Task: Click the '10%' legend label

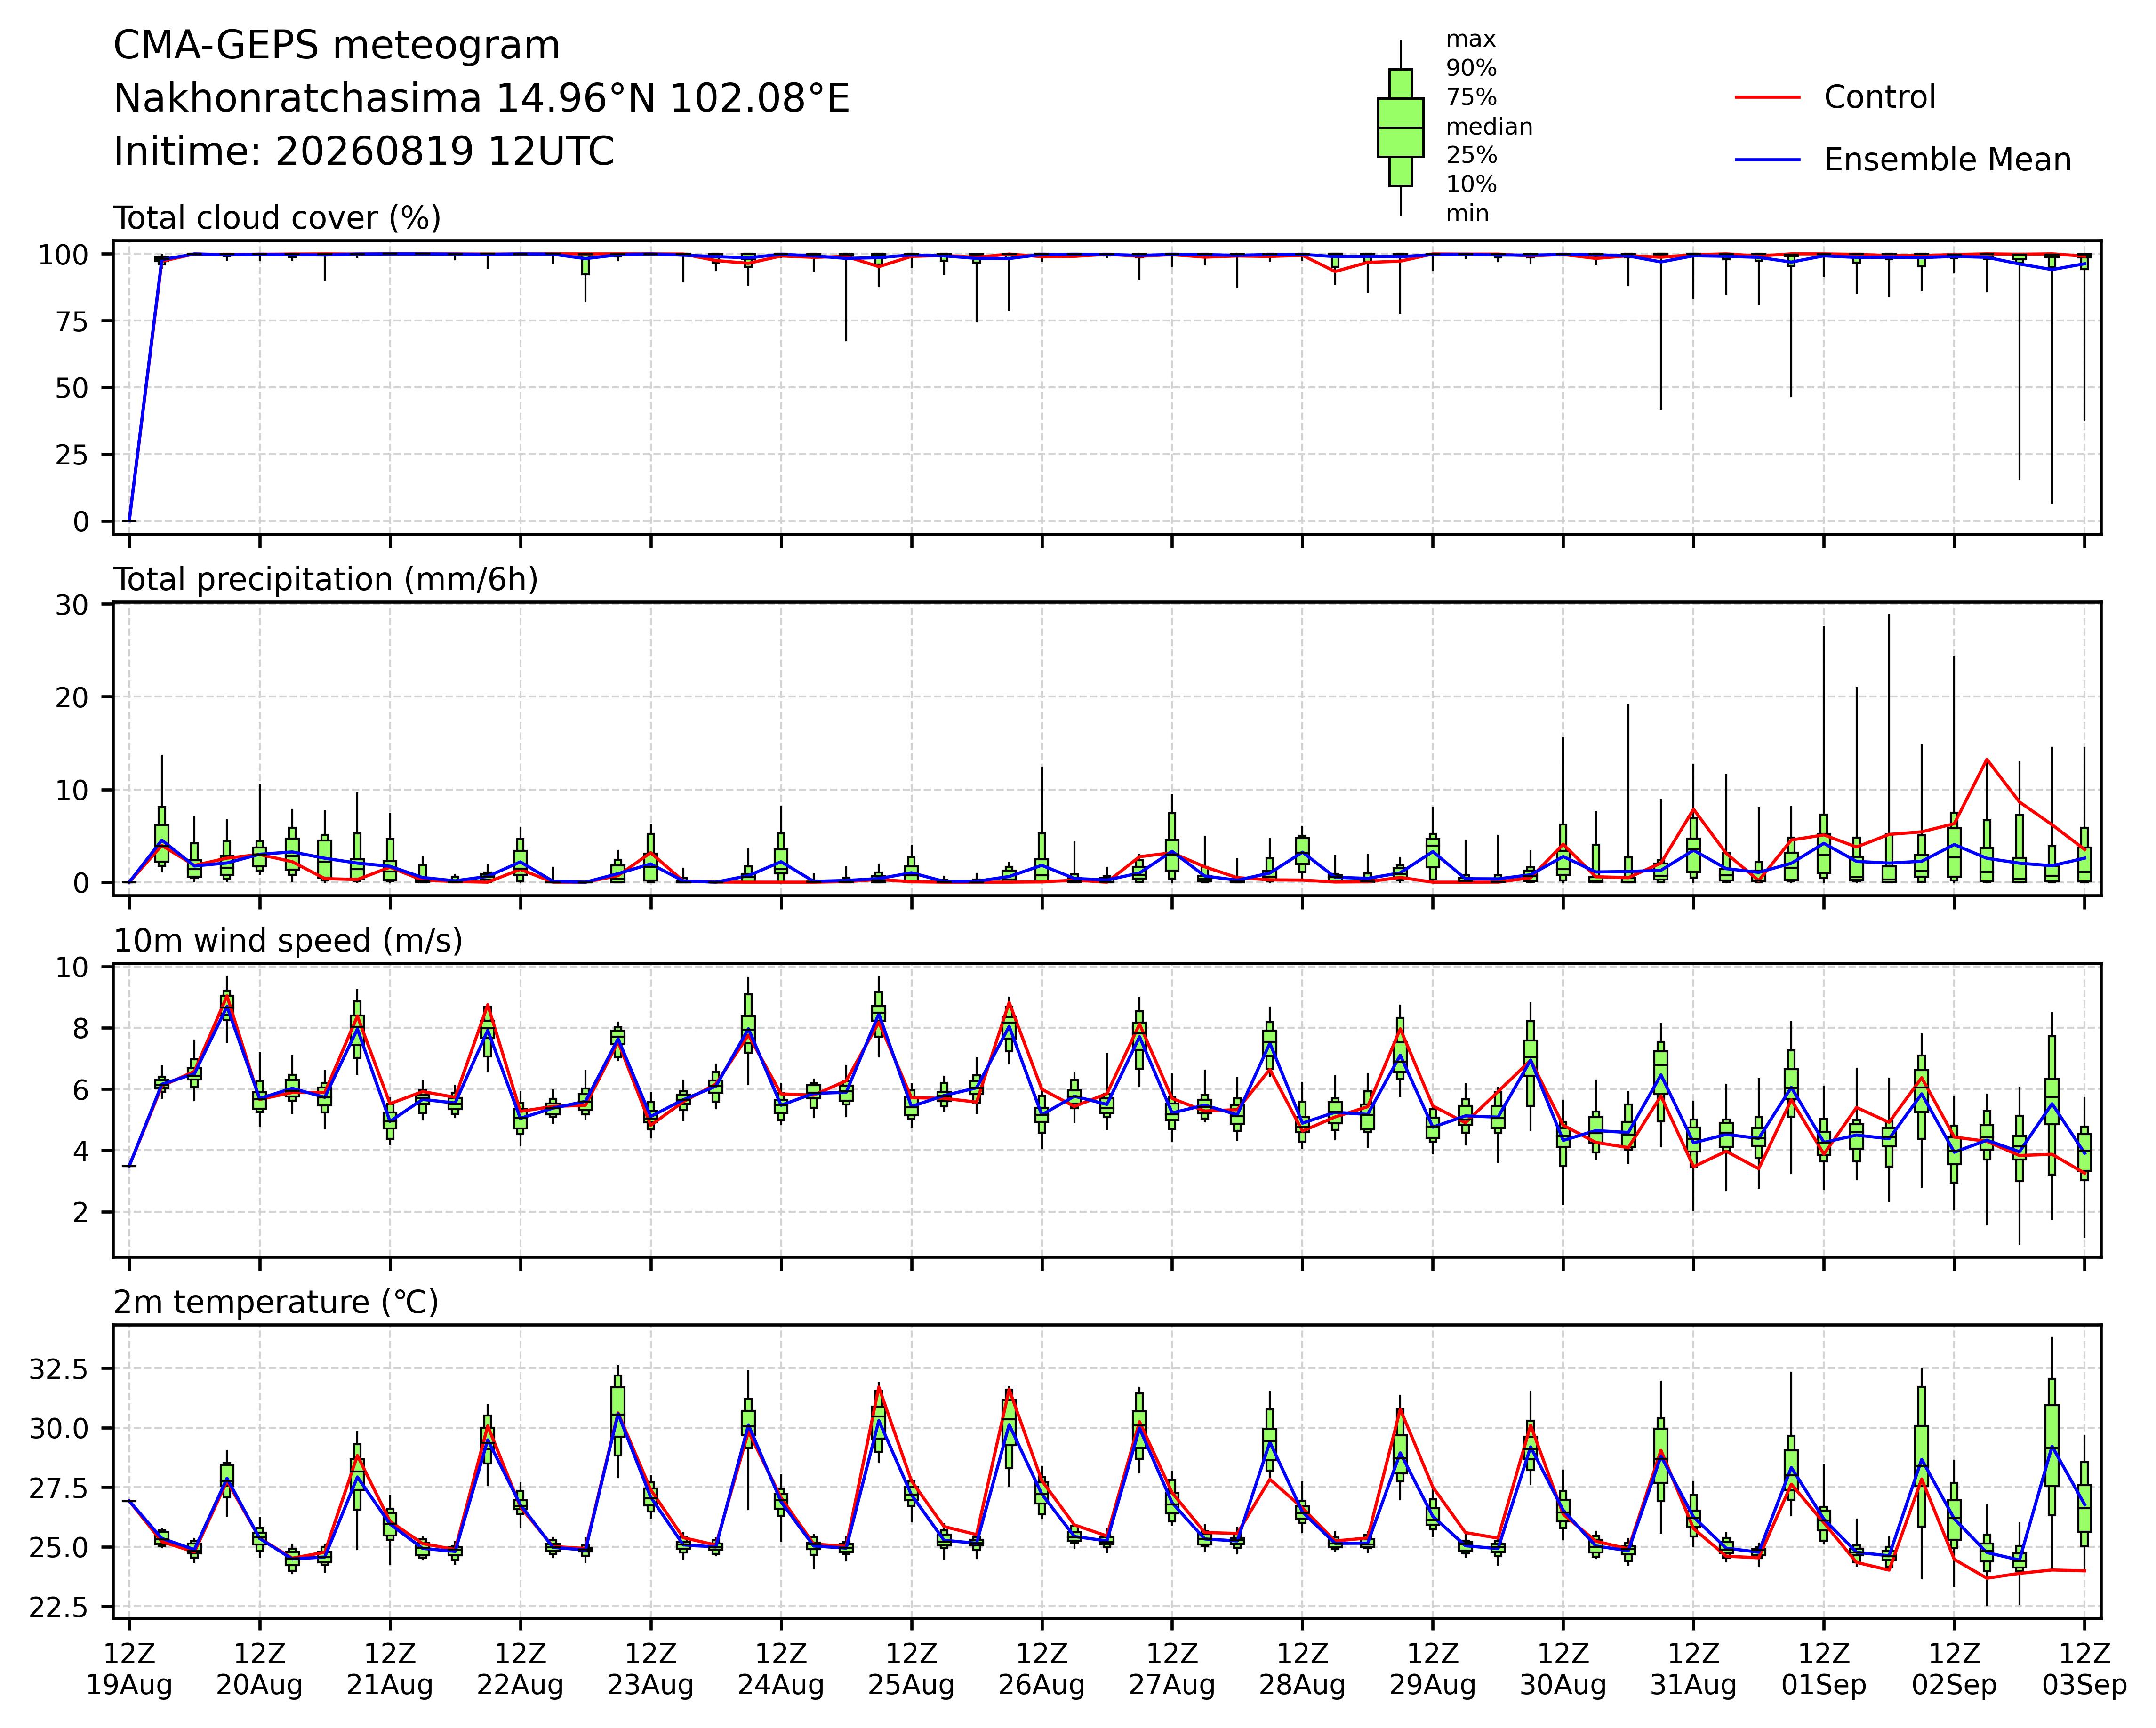Action: tap(1471, 185)
